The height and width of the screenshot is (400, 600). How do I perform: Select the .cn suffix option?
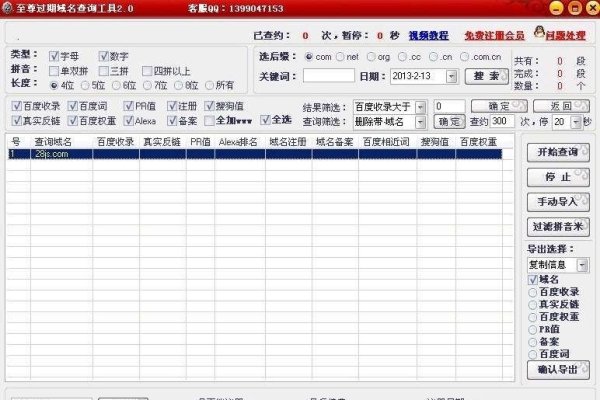point(433,57)
